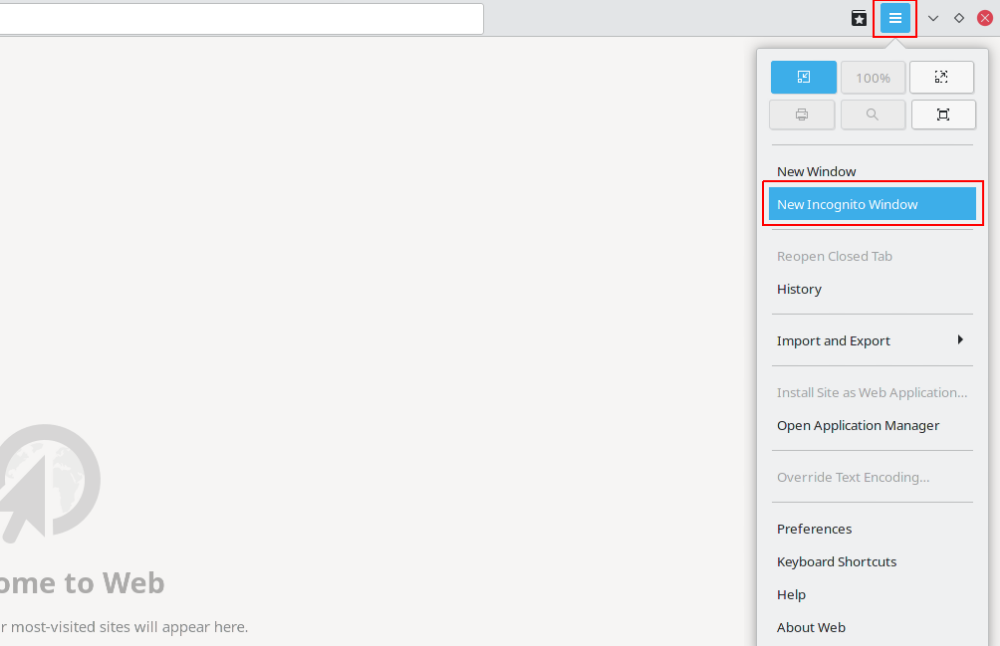Select the zoom in icon
Image resolution: width=1000 pixels, height=646 pixels.
click(942, 77)
